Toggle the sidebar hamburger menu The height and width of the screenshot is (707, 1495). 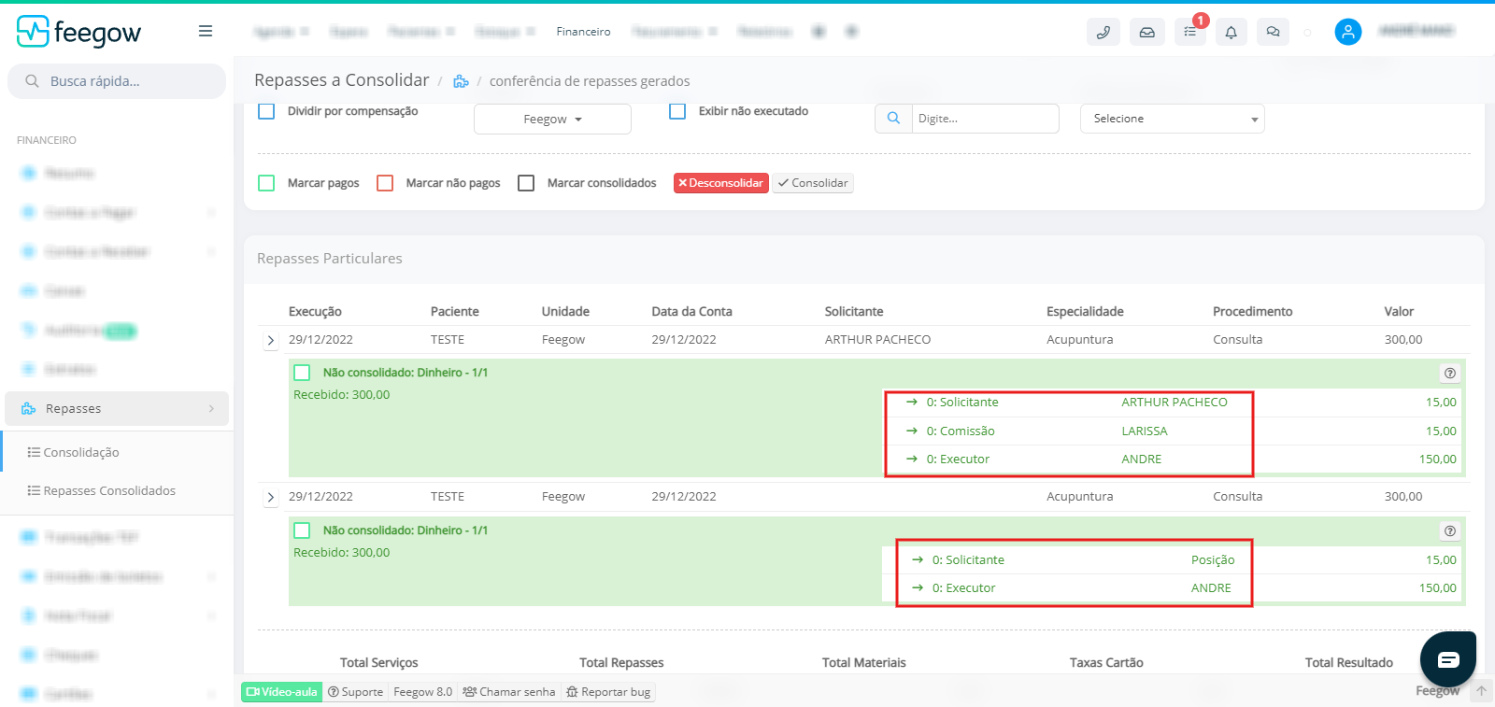[205, 31]
